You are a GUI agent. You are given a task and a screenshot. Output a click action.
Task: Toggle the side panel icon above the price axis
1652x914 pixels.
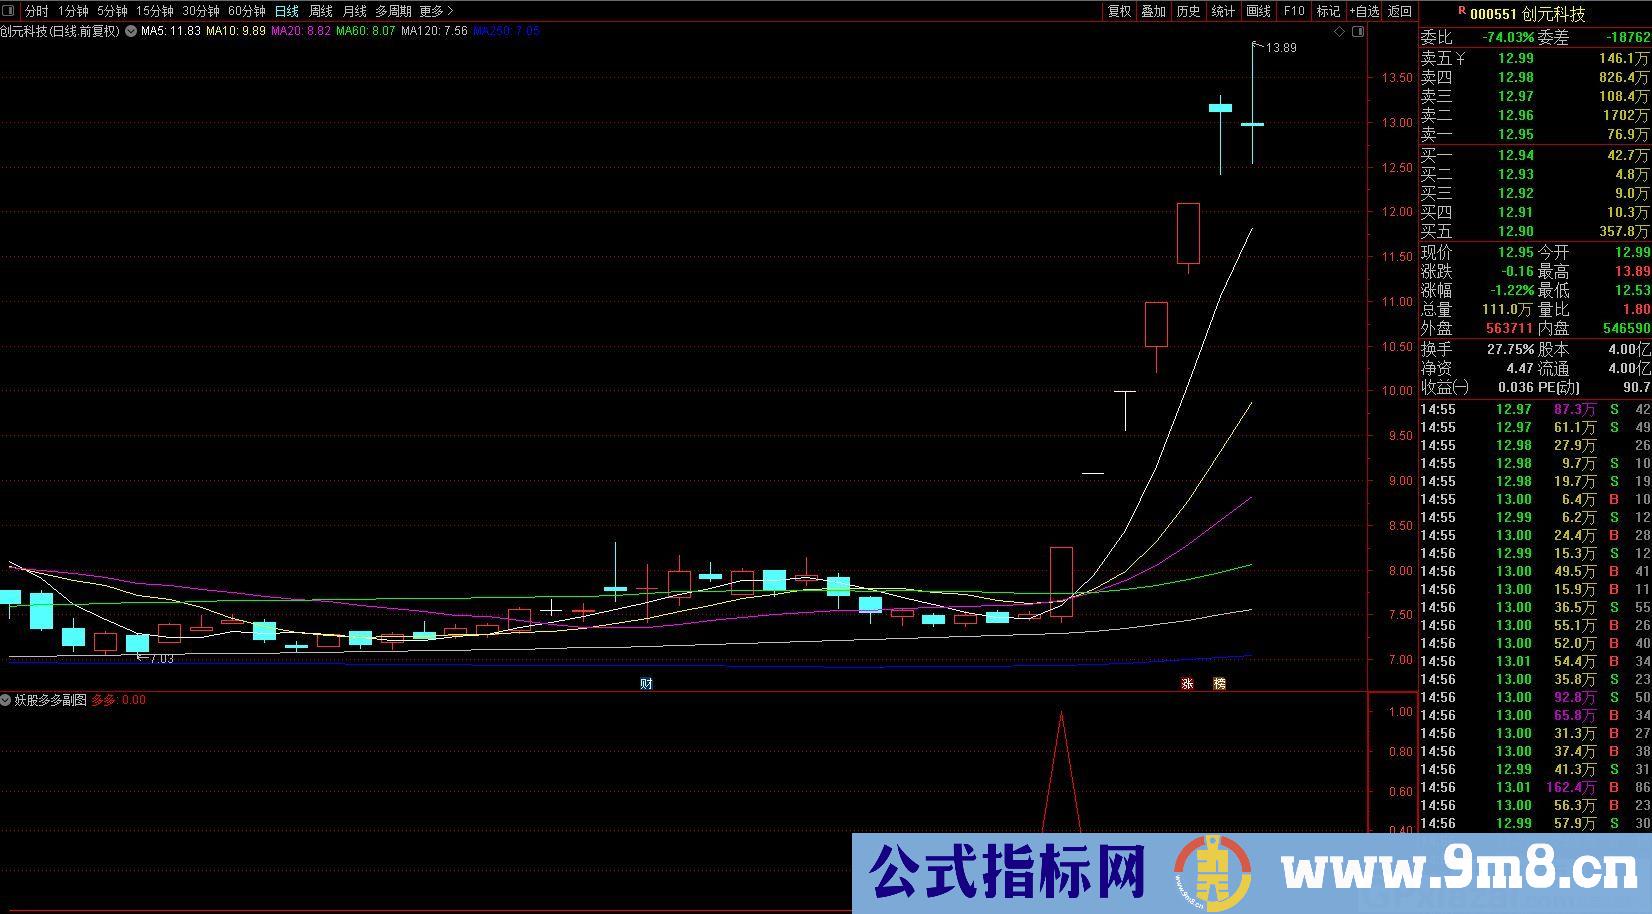[1357, 32]
